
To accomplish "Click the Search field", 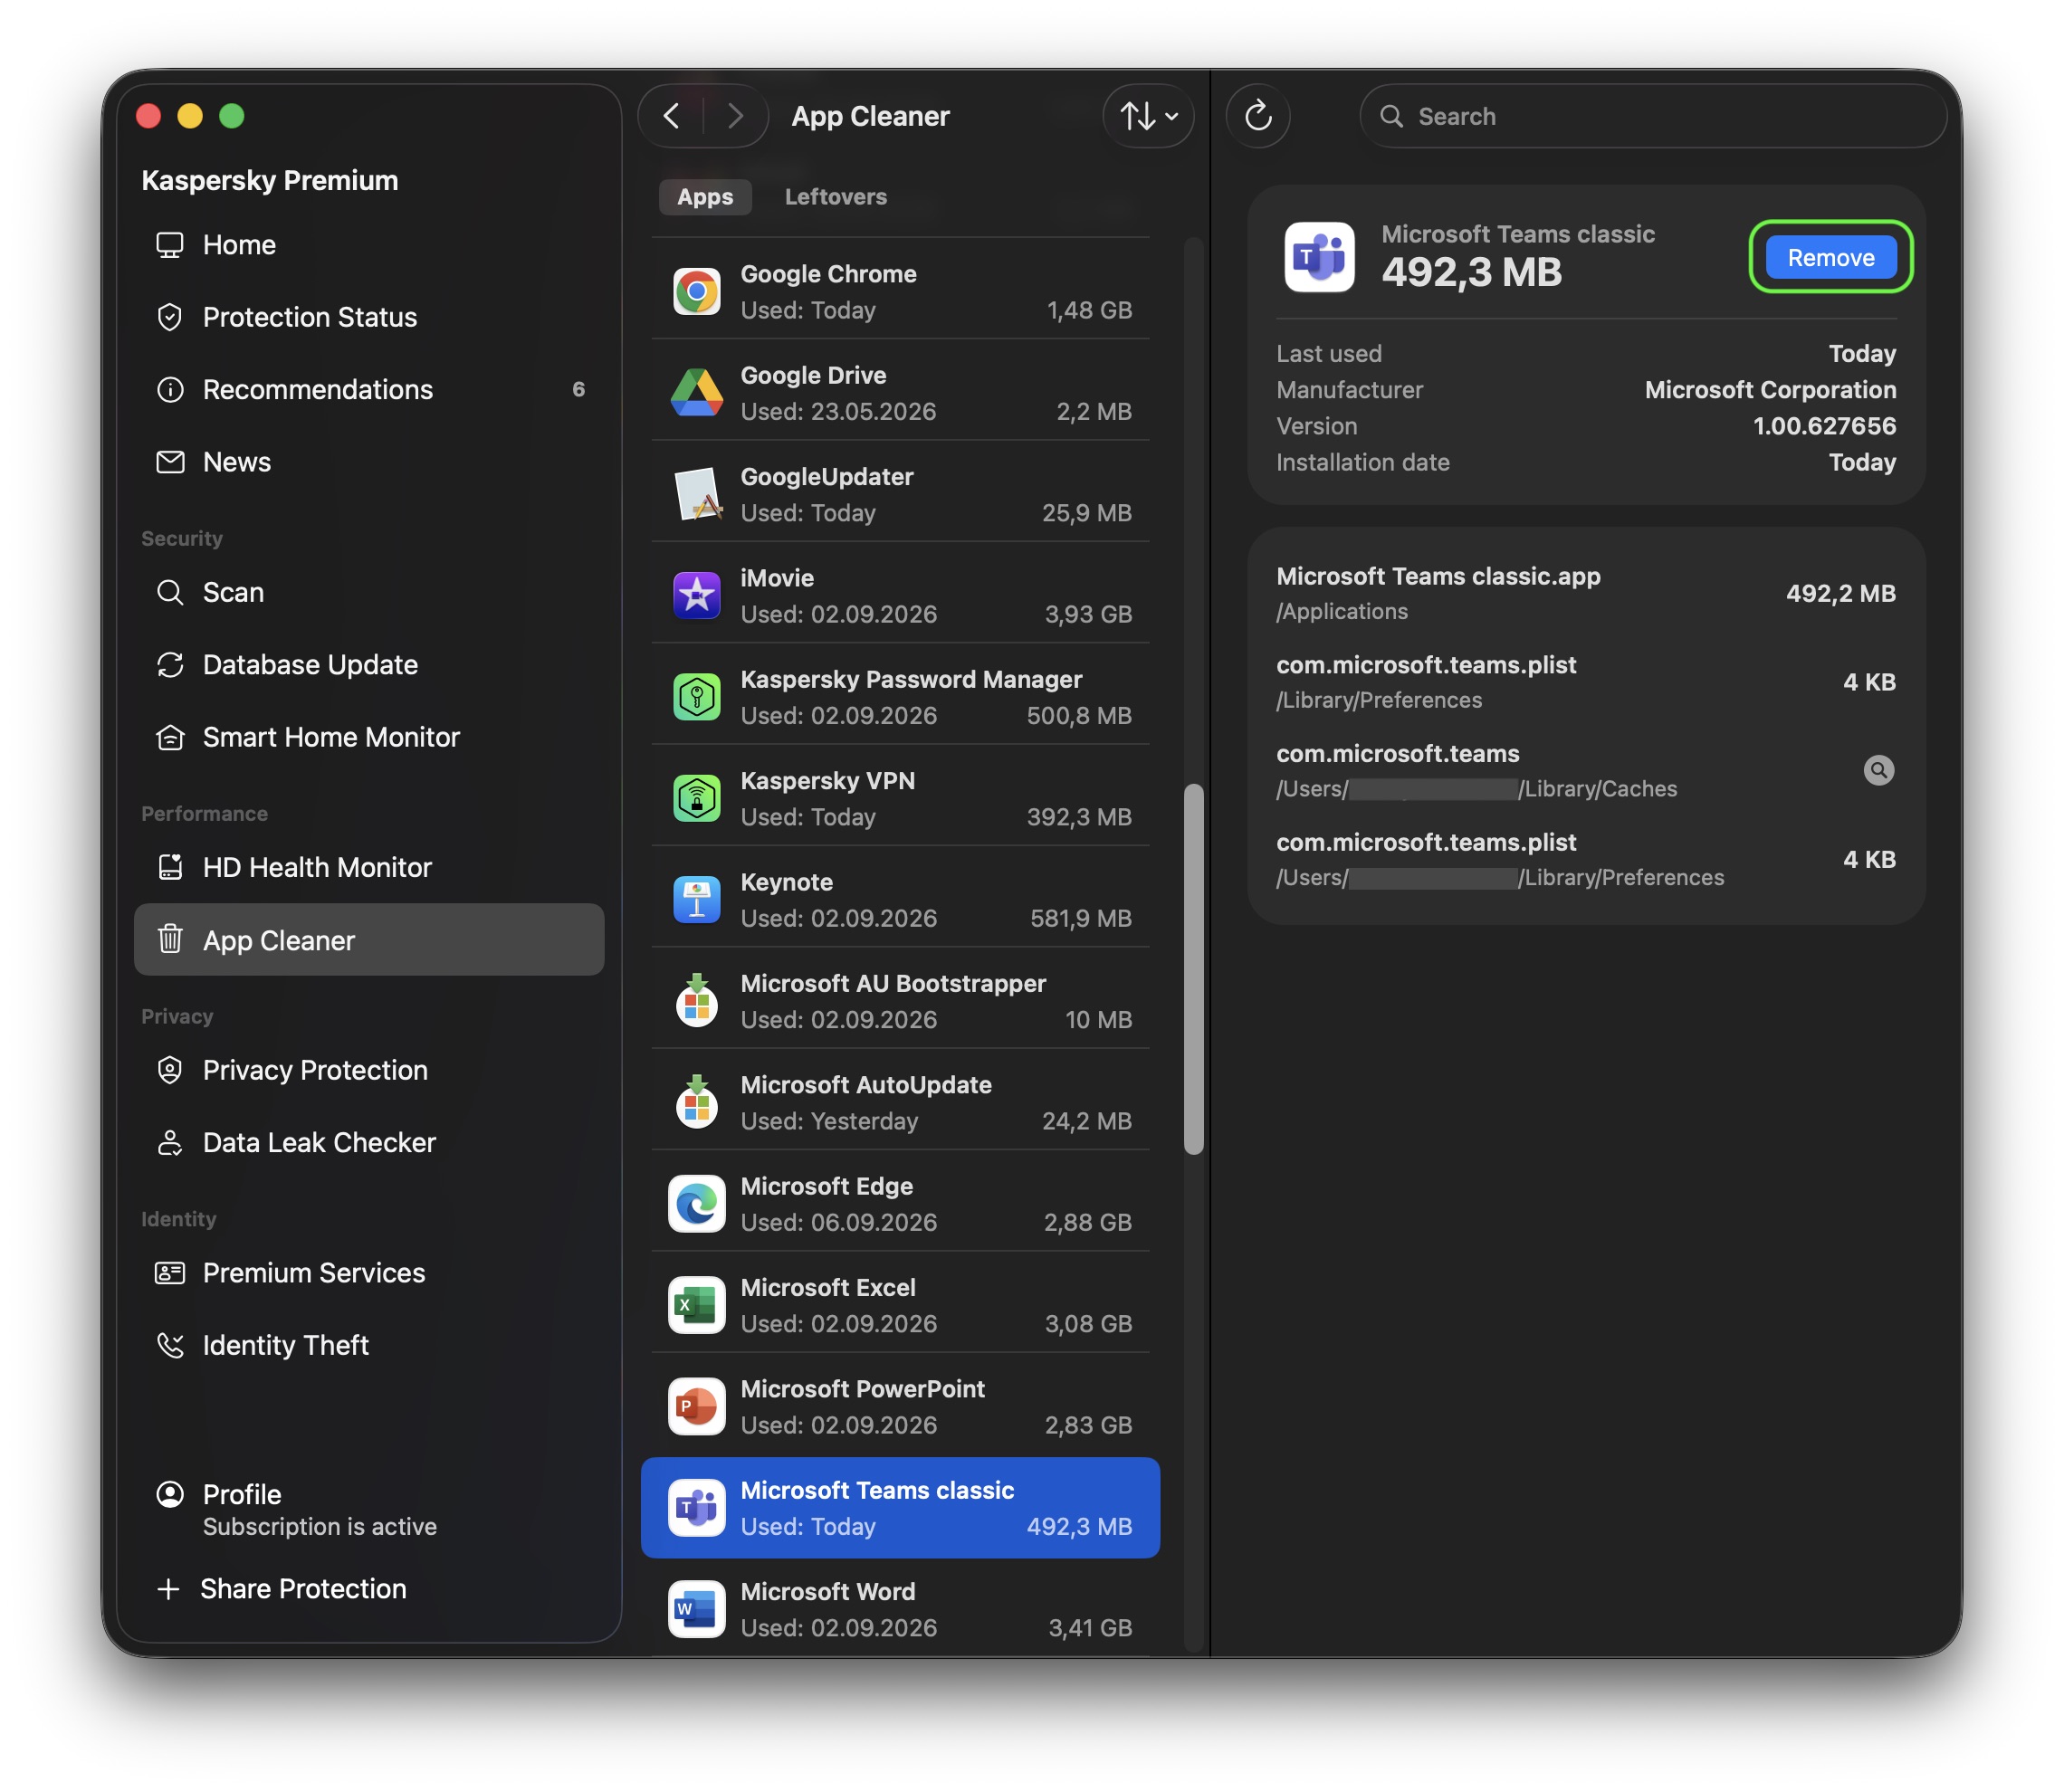I will pyautogui.click(x=1653, y=116).
